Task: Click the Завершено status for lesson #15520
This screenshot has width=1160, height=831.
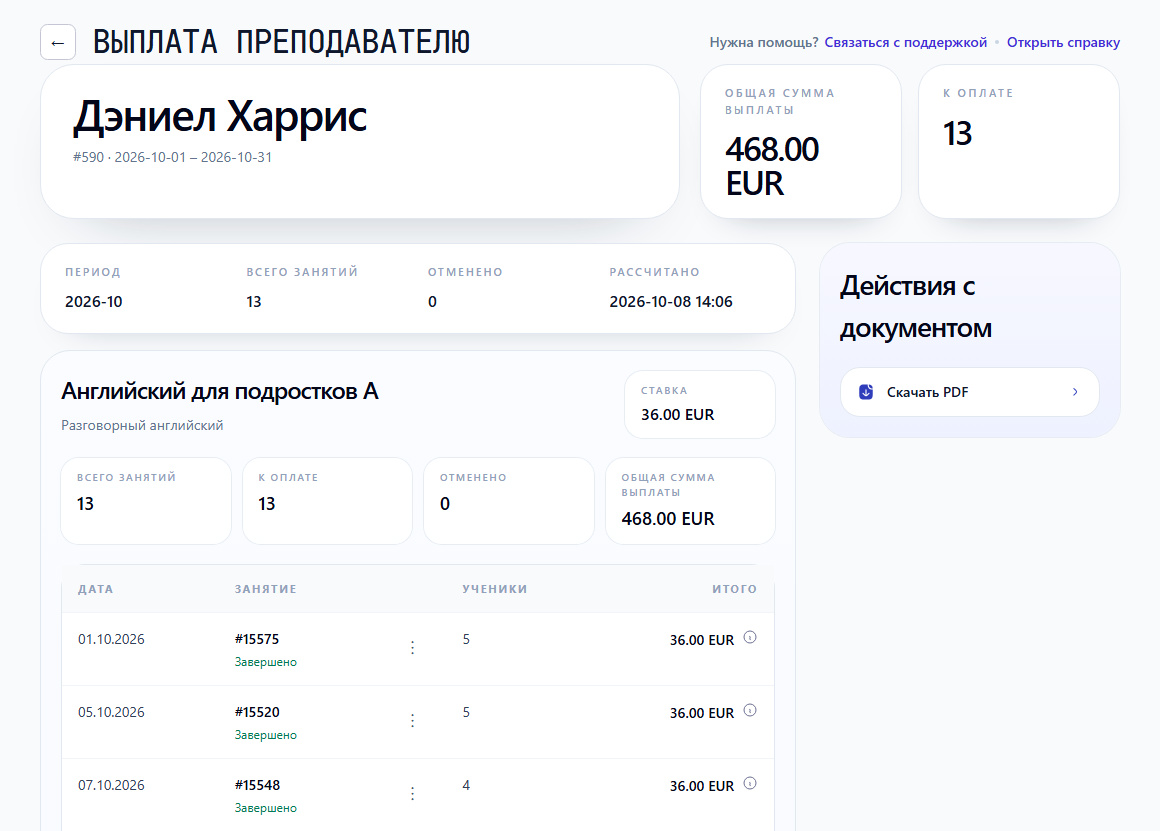Action: tap(266, 735)
